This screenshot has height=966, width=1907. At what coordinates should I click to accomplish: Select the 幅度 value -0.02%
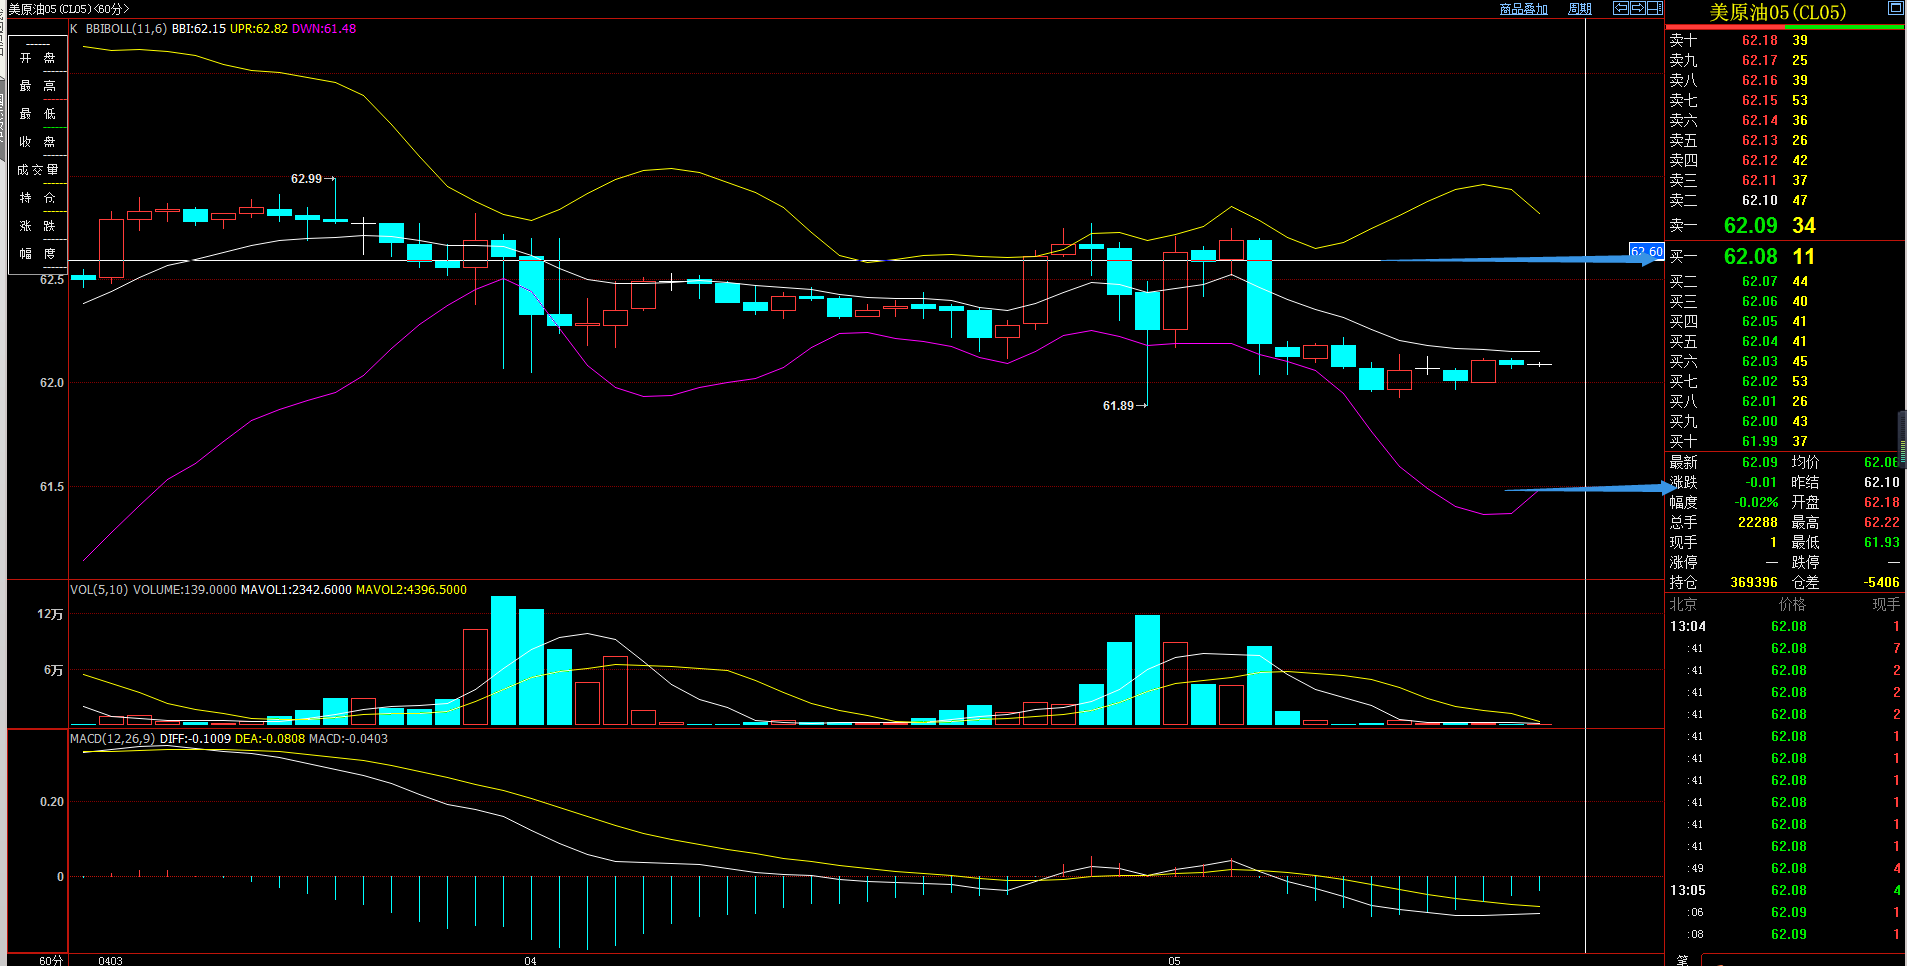click(1756, 502)
